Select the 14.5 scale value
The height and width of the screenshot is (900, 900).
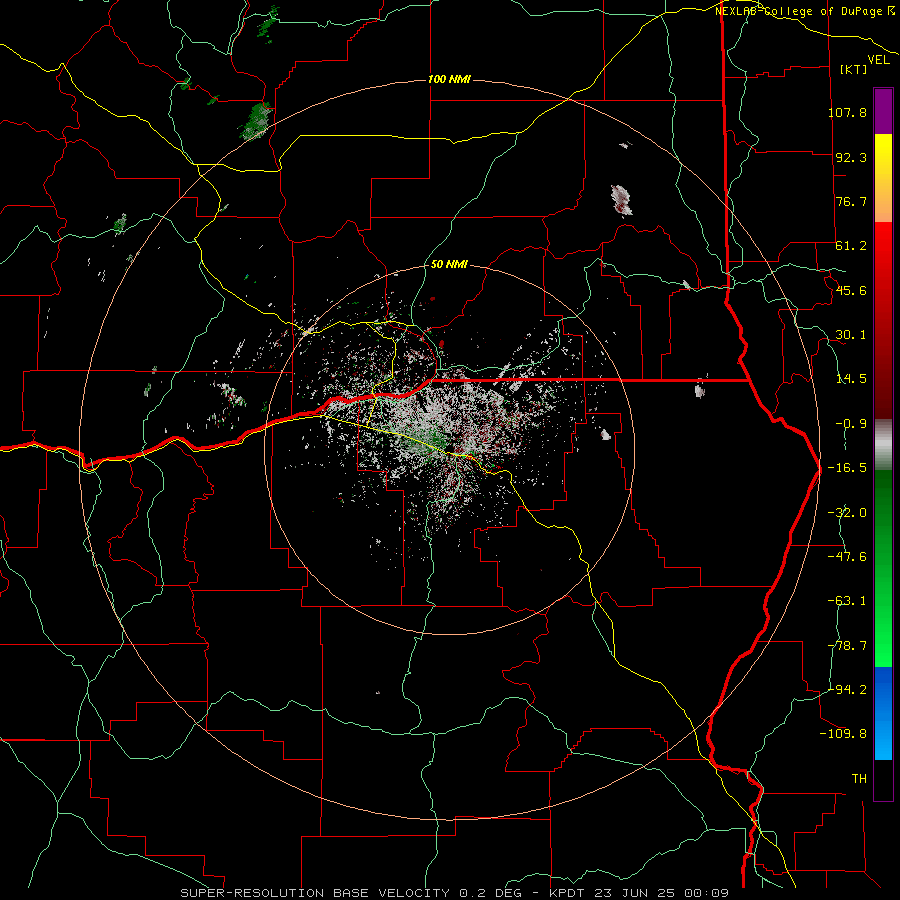pos(851,379)
